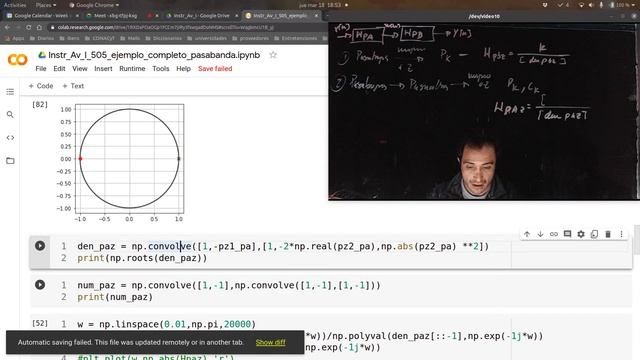Open the View menu
The width and height of the screenshot is (640, 360).
80,69
